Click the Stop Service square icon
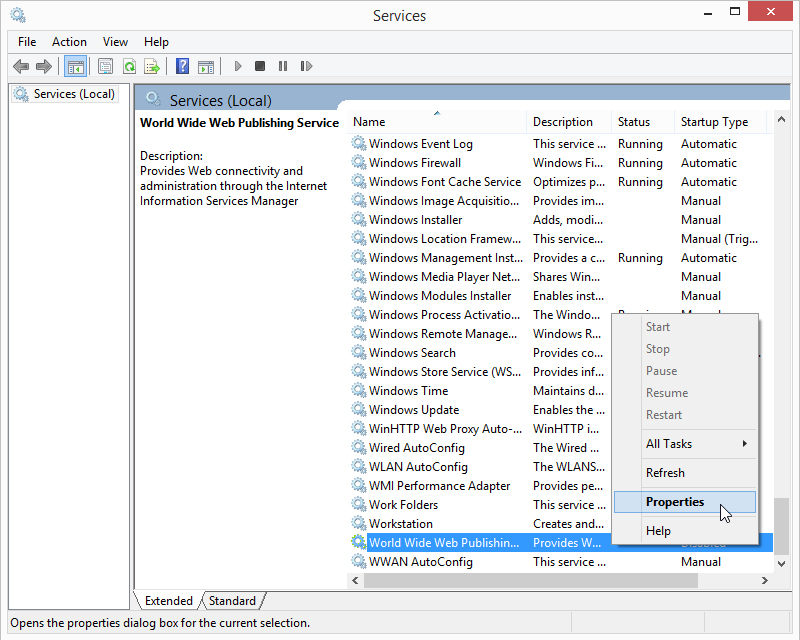The width and height of the screenshot is (800, 640). click(260, 66)
